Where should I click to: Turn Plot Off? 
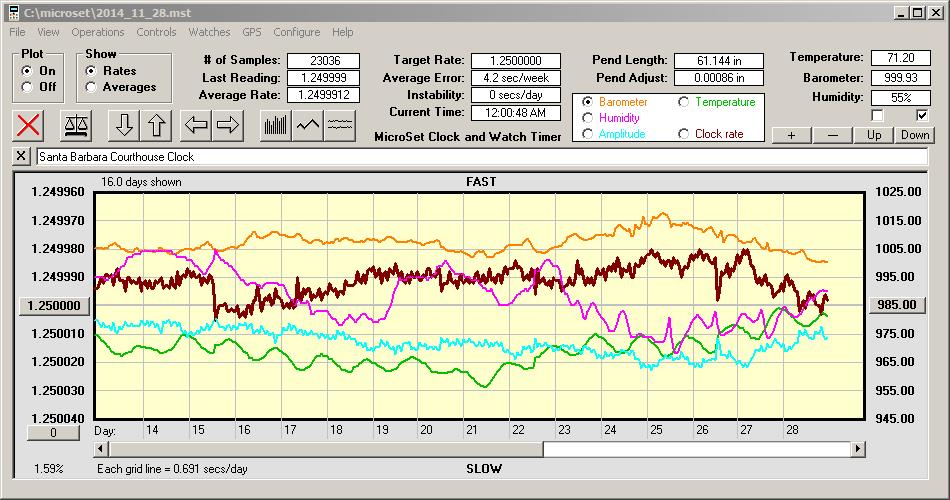(x=27, y=87)
